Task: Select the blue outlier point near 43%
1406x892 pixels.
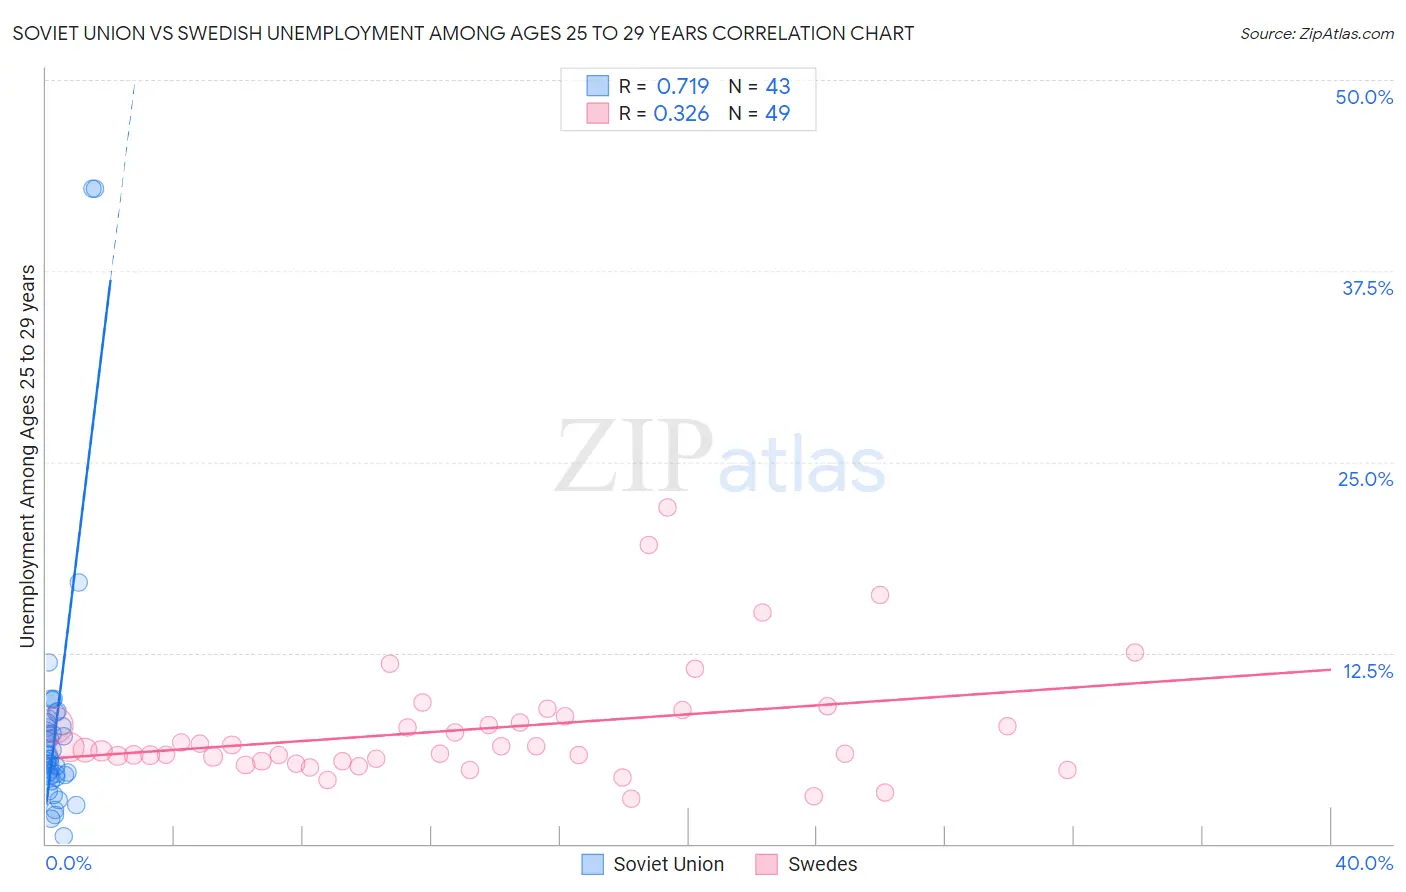Action: (93, 188)
